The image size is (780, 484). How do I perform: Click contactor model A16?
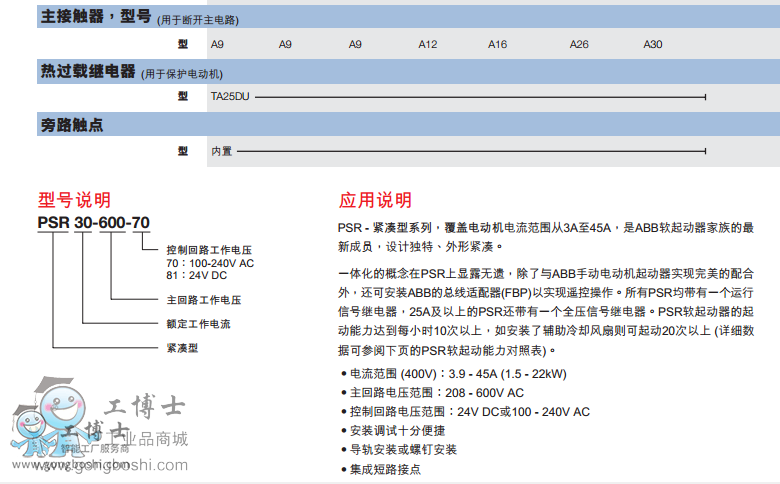click(497, 44)
